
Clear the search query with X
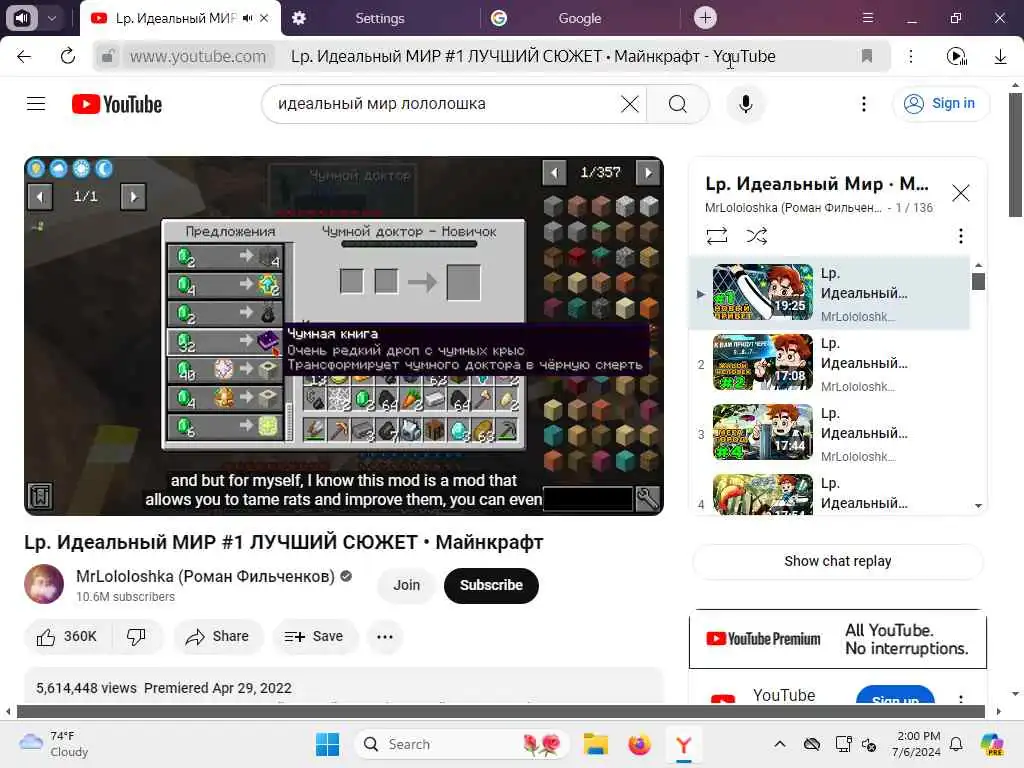tap(630, 104)
